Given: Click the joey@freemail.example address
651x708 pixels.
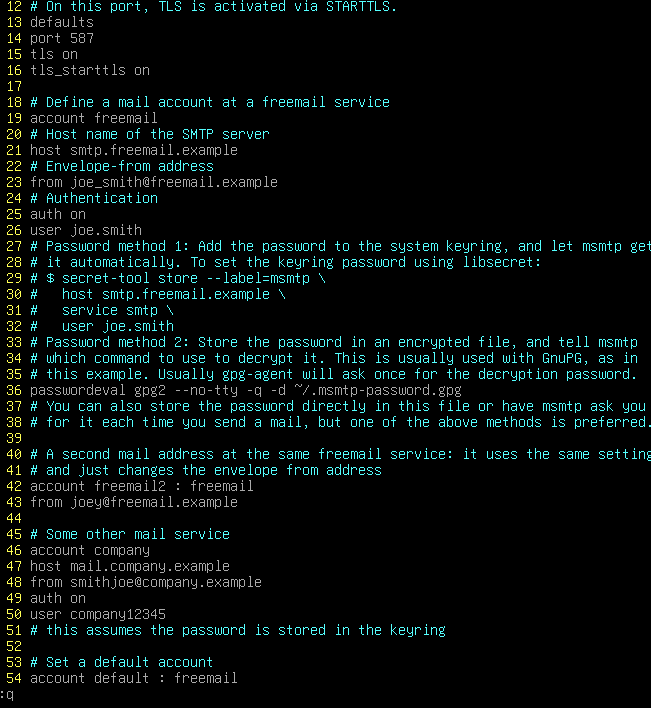Looking at the screenshot, I should point(154,502).
